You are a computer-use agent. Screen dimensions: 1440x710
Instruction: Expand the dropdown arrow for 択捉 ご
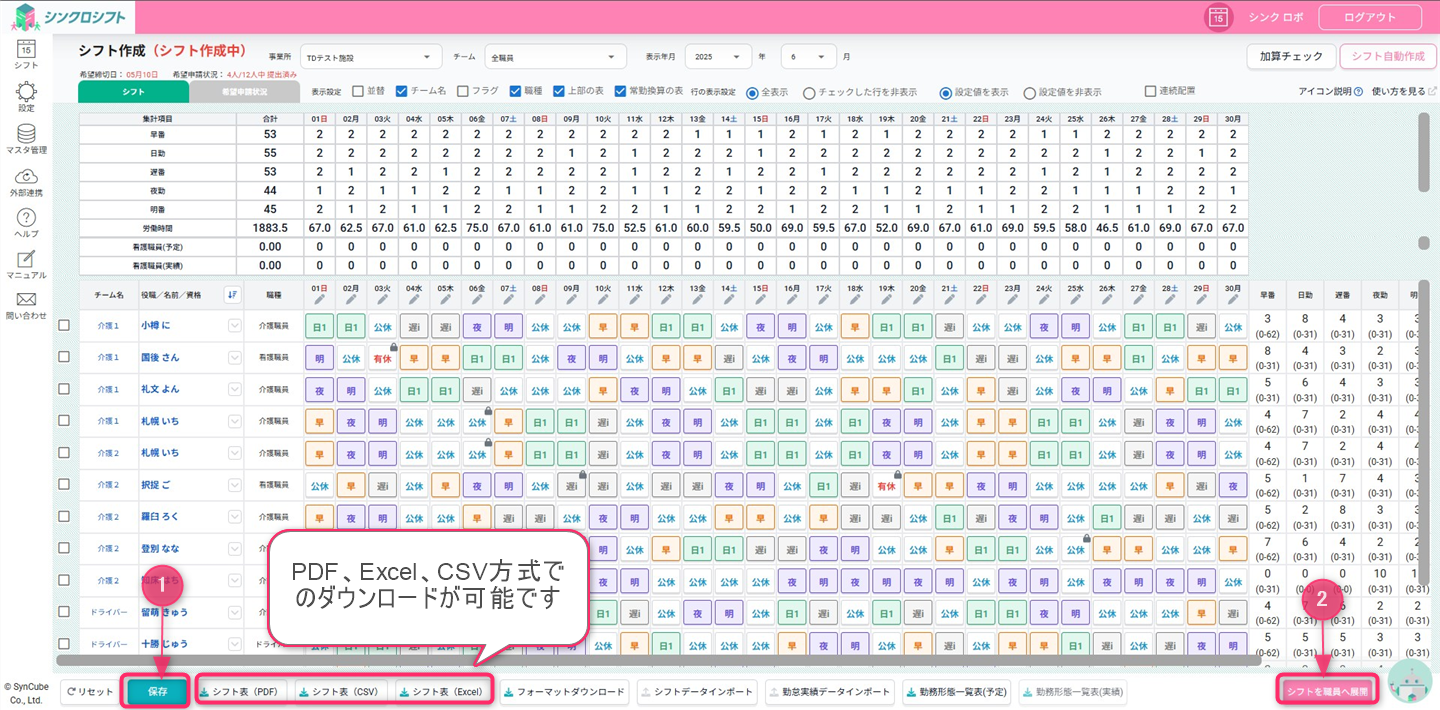(x=235, y=485)
